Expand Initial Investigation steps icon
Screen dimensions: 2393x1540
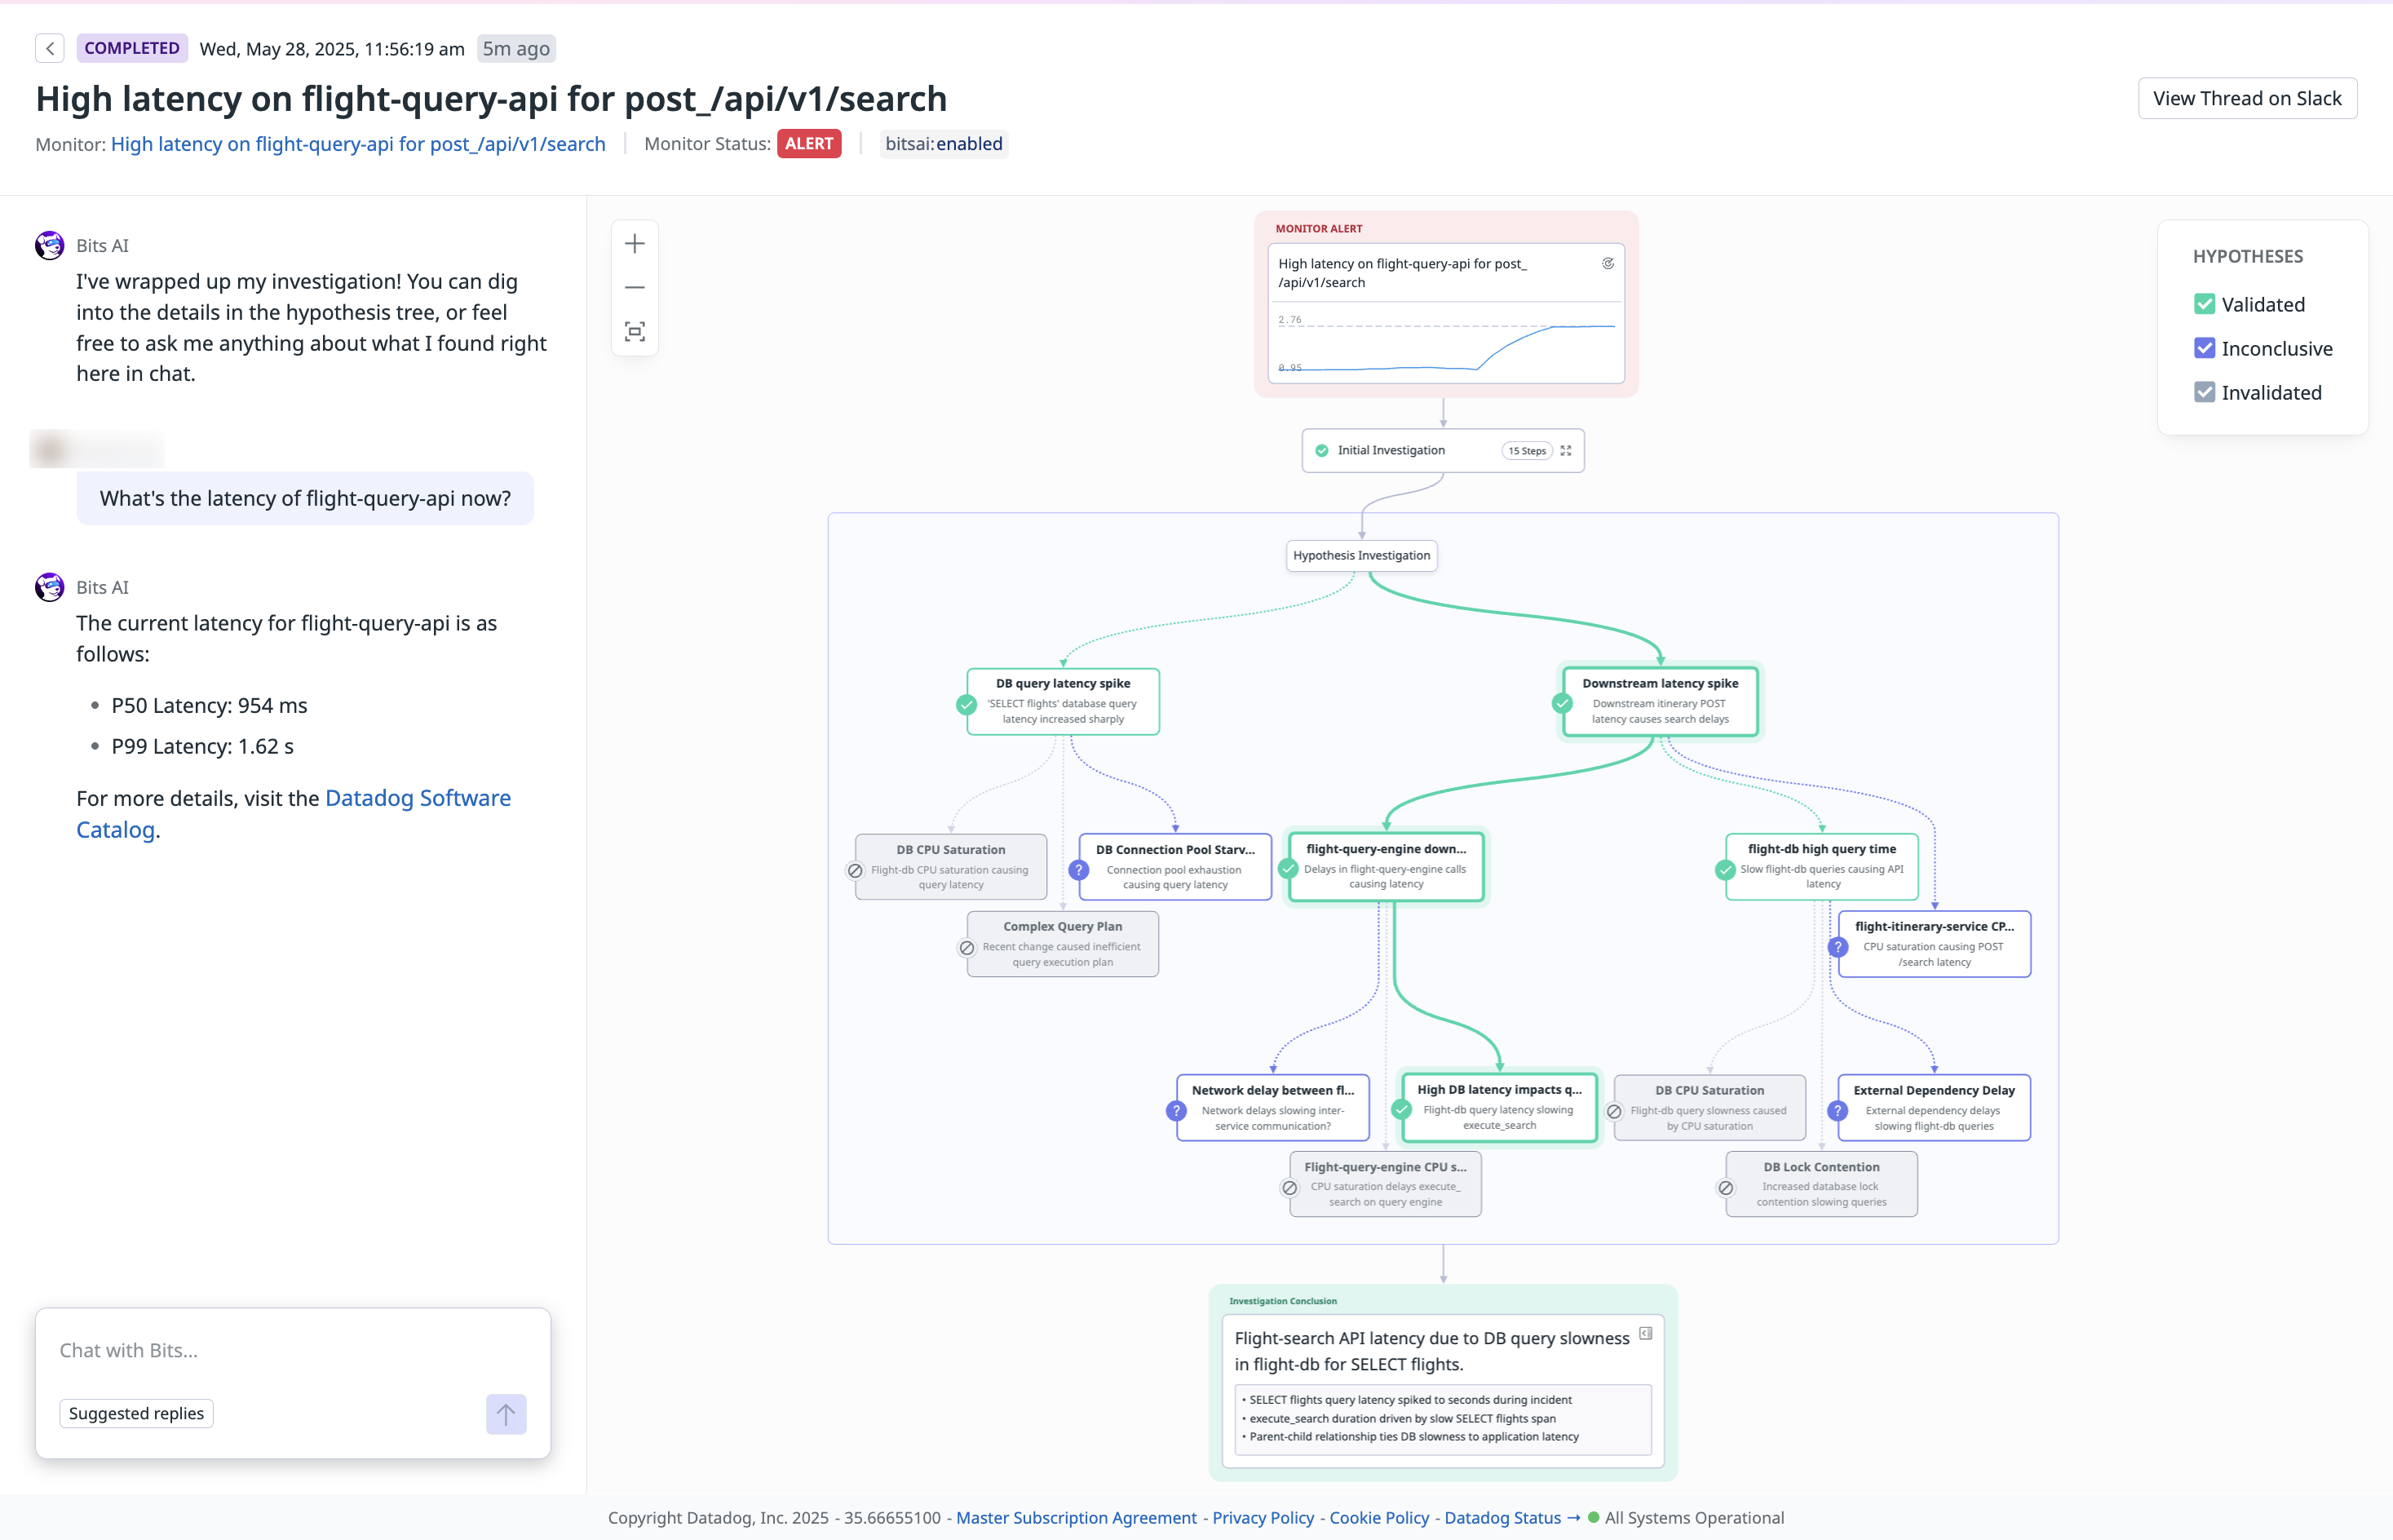[1566, 451]
